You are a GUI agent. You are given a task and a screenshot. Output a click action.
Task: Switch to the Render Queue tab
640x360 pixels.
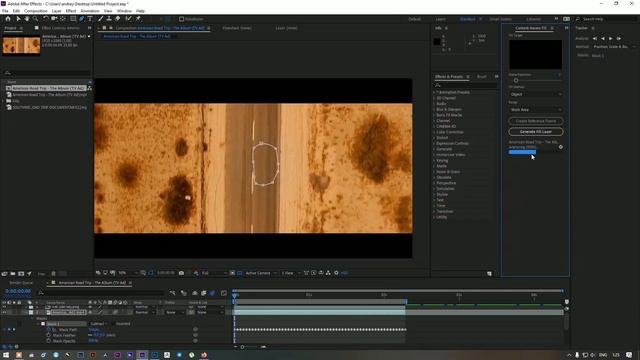[21, 283]
